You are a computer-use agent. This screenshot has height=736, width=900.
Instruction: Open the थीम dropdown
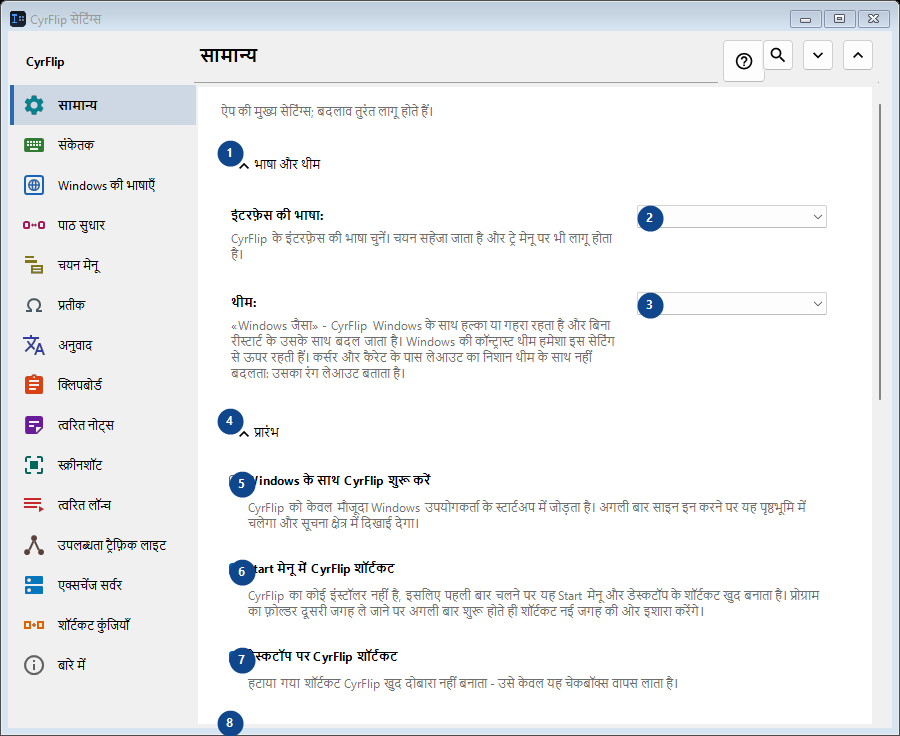pyautogui.click(x=732, y=304)
